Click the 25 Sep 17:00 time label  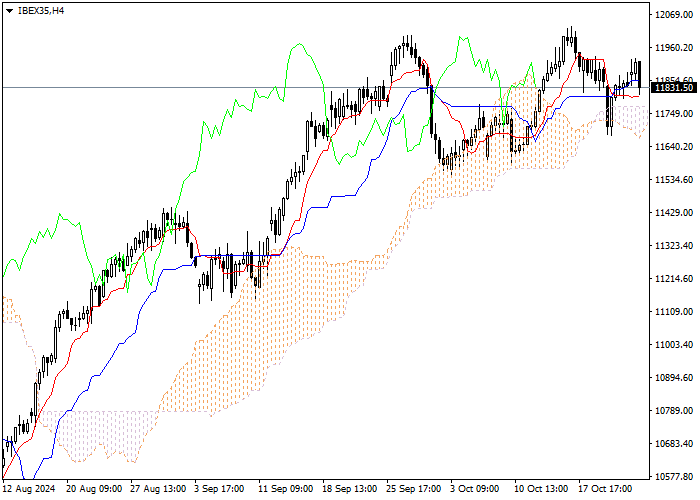[415, 489]
